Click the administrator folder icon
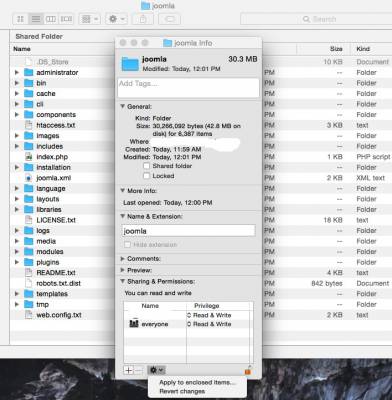The image size is (392, 400). click(29, 72)
